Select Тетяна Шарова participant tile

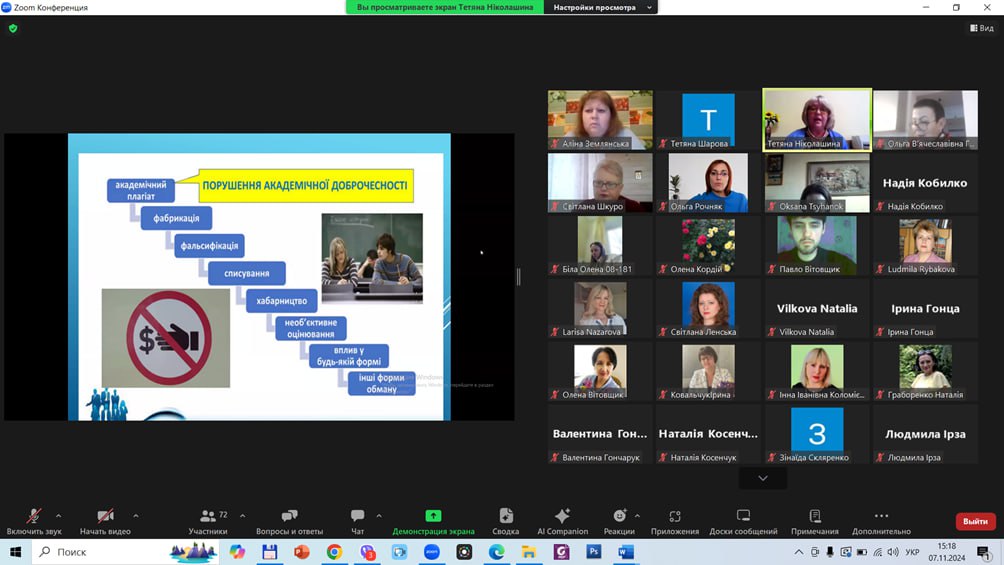tap(708, 120)
